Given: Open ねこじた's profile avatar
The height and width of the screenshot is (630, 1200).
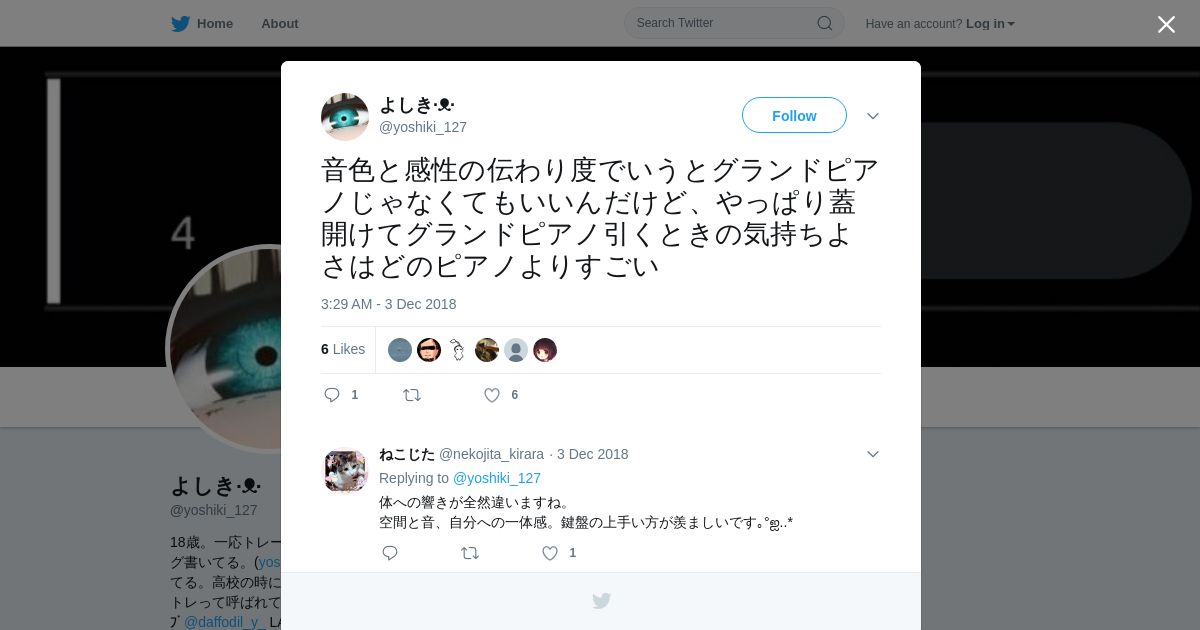Looking at the screenshot, I should [x=345, y=470].
